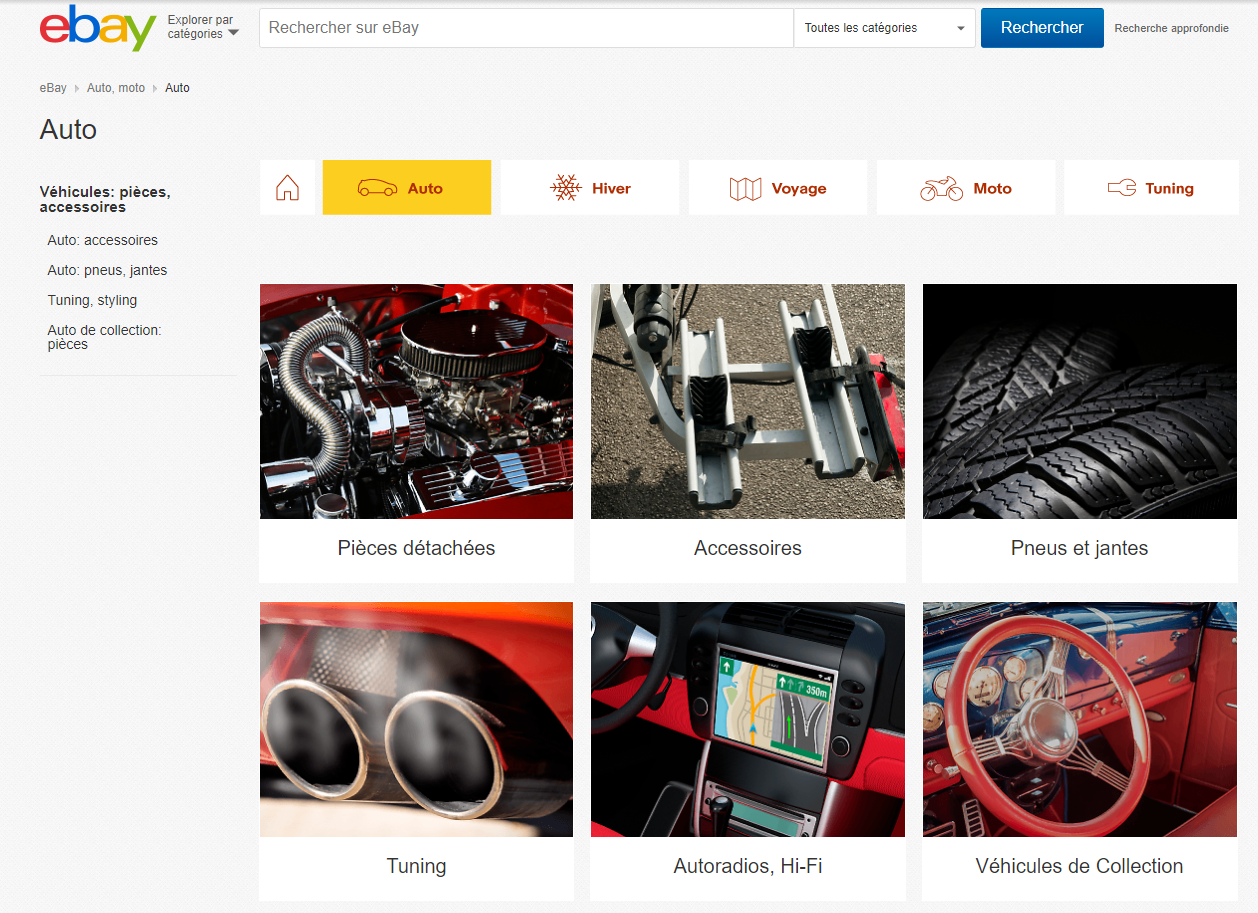Click the snowflake icon for Hiver

coord(566,188)
